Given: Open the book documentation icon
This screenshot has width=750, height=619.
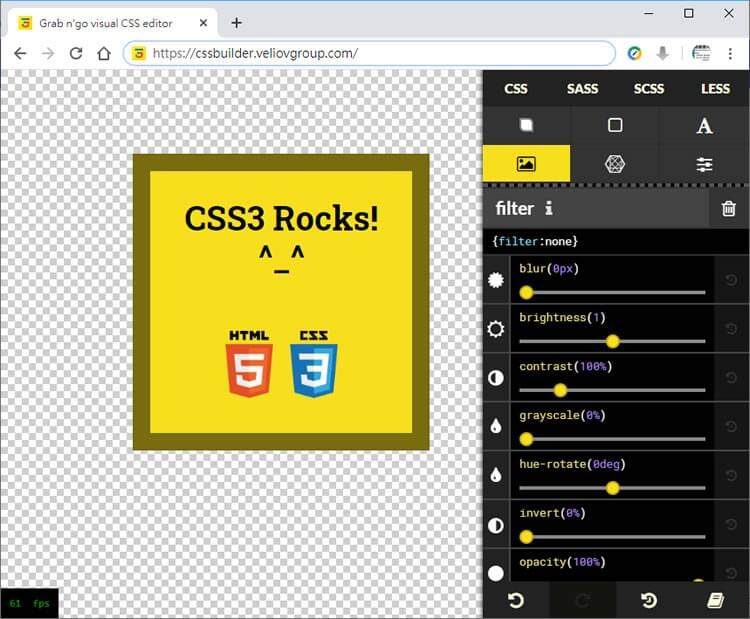Looking at the screenshot, I should click(x=716, y=600).
